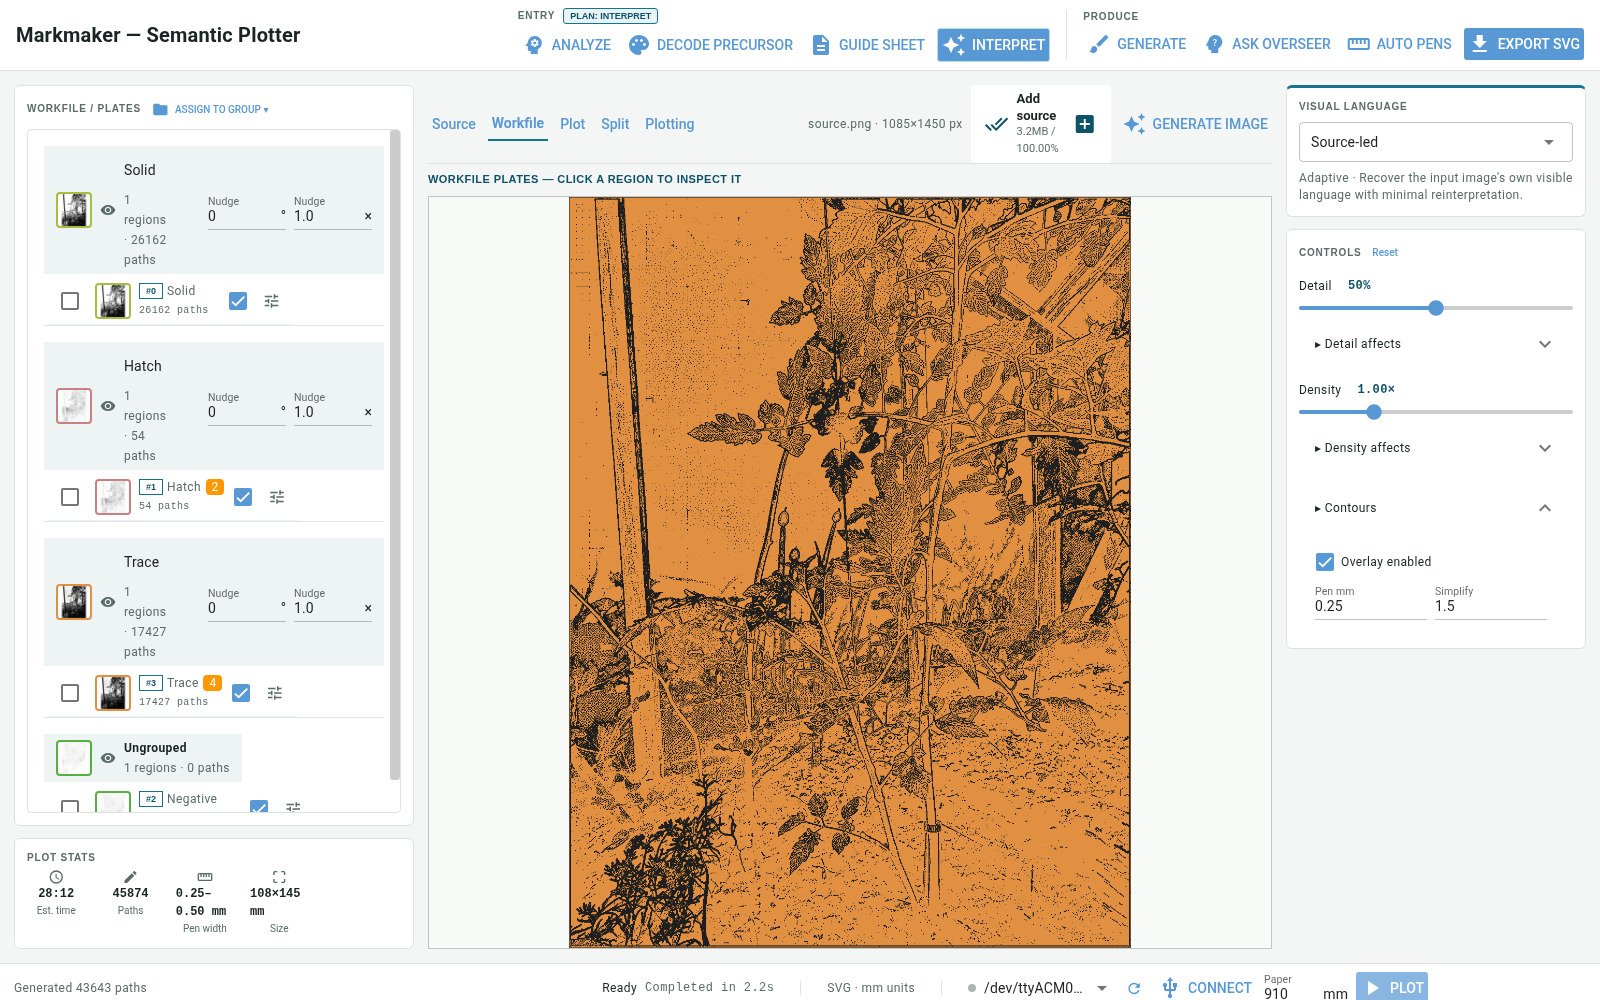Adjust the Density slider handle

pyautogui.click(x=1374, y=412)
